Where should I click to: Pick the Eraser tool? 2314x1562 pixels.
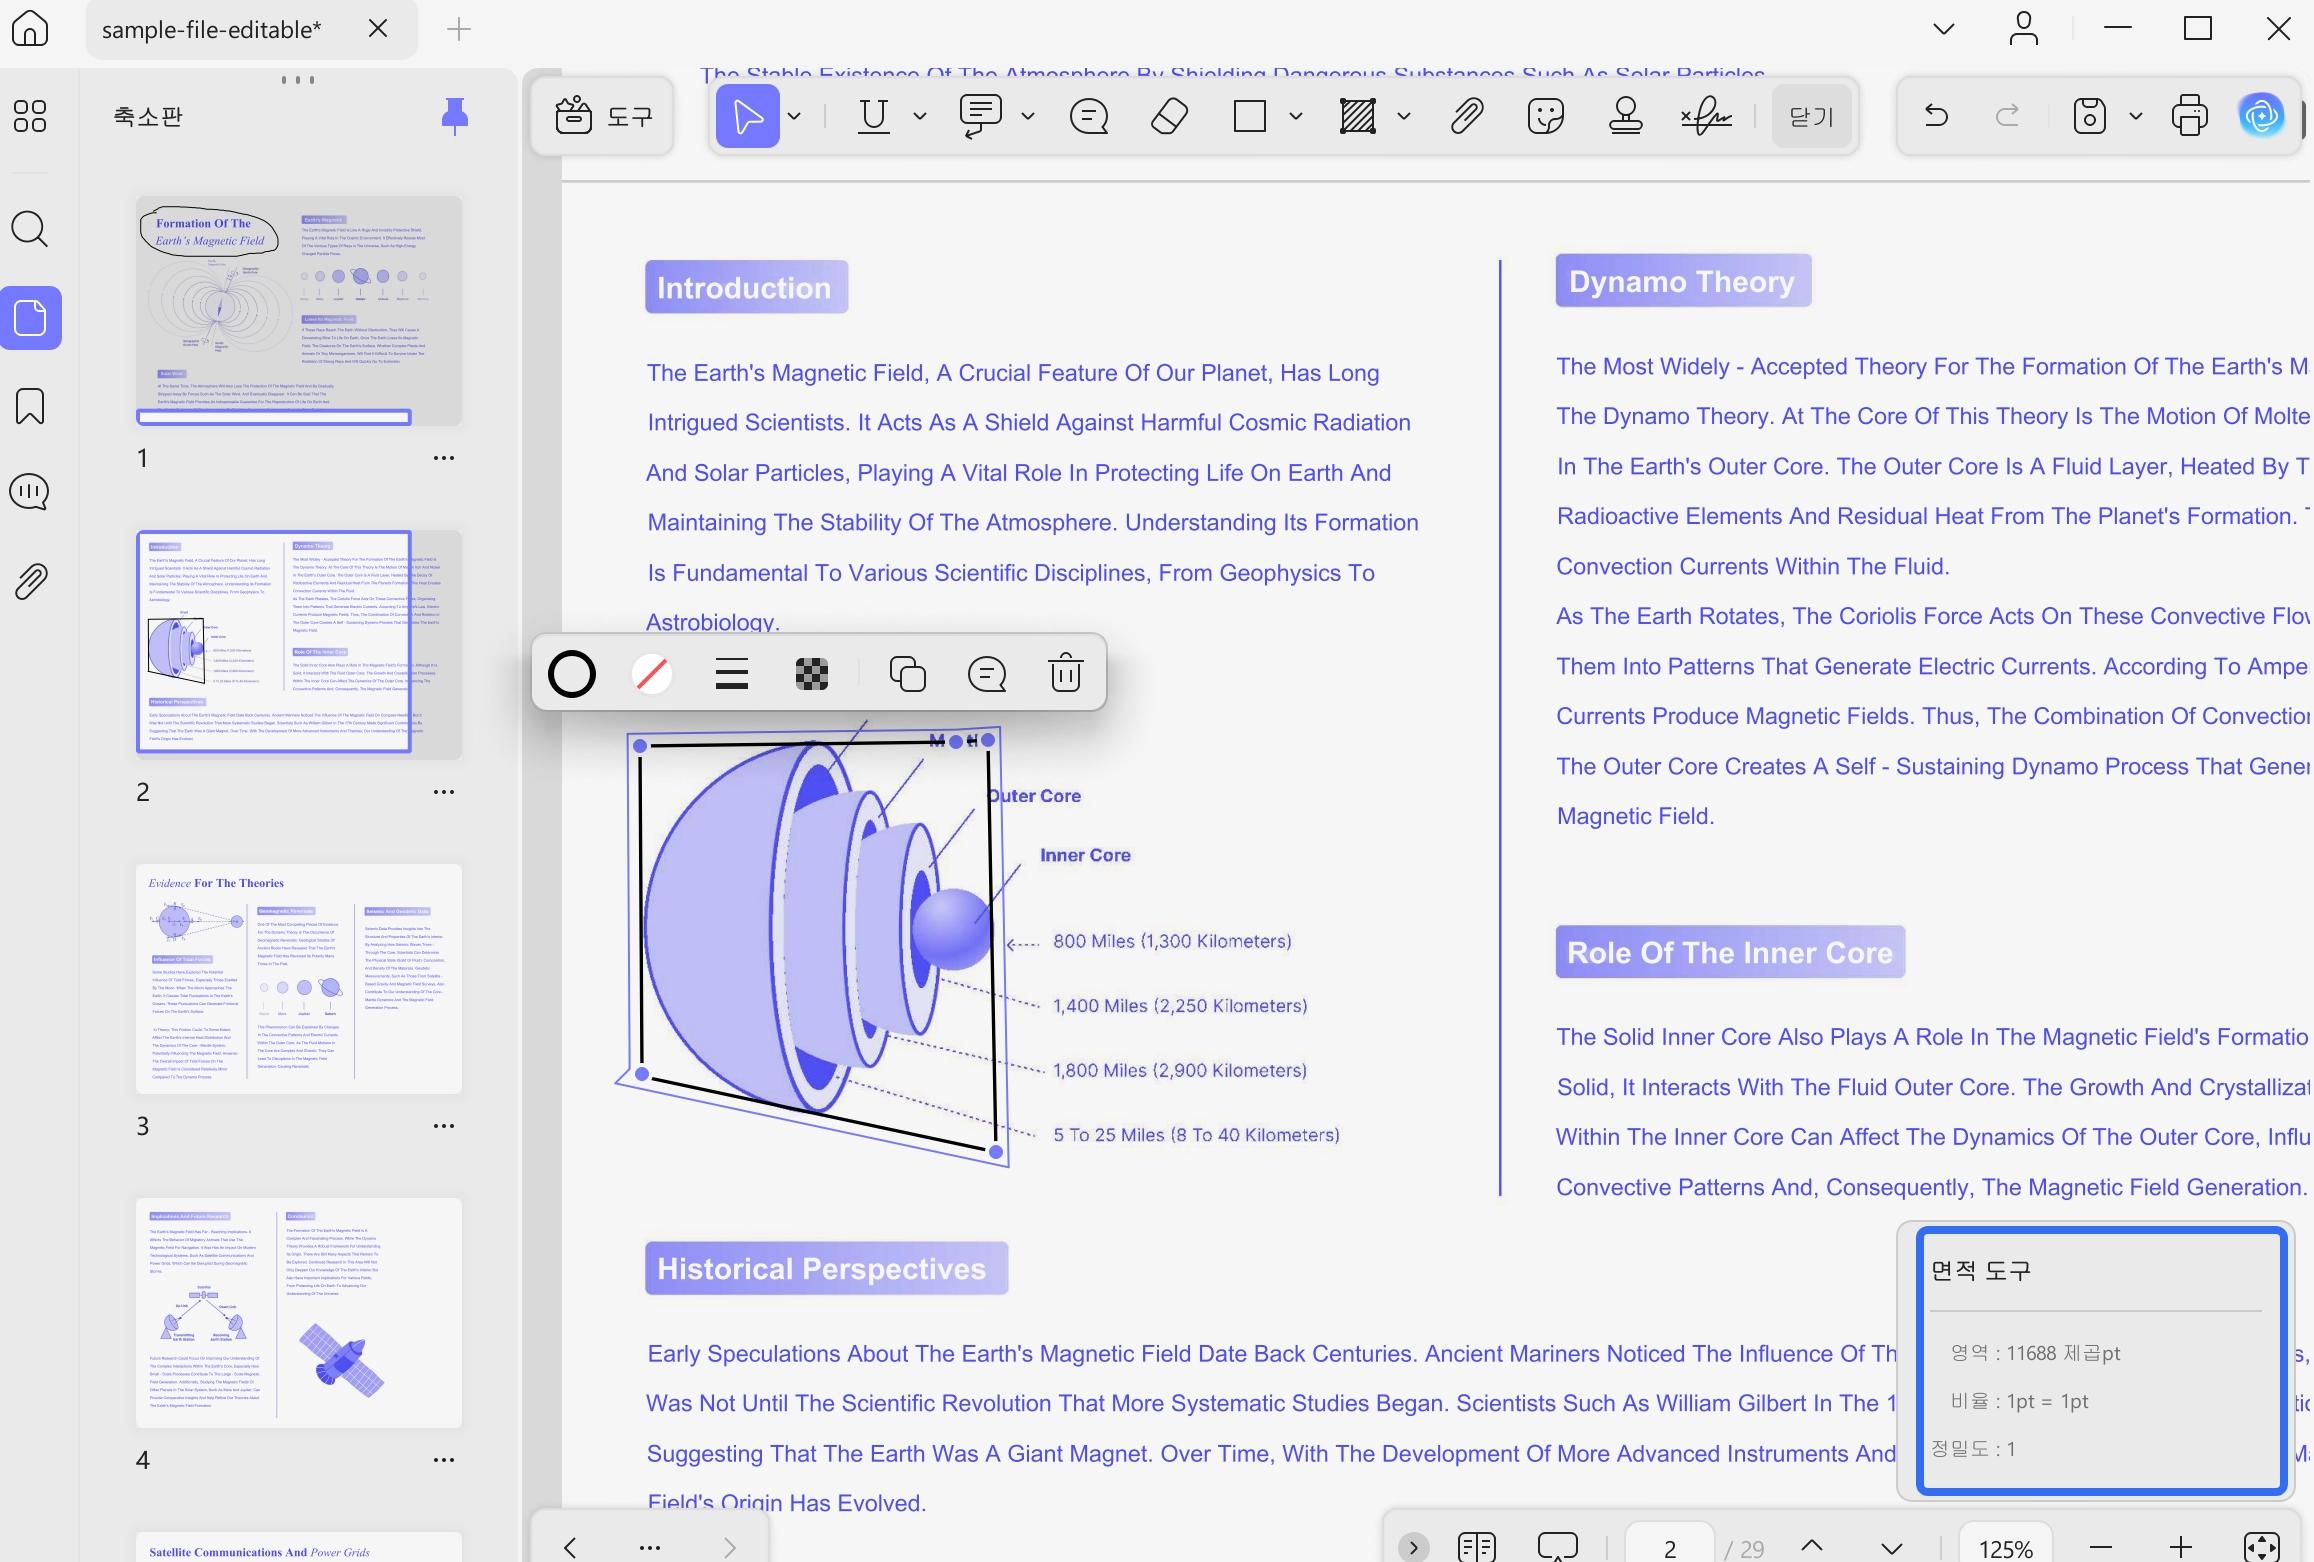1169,116
